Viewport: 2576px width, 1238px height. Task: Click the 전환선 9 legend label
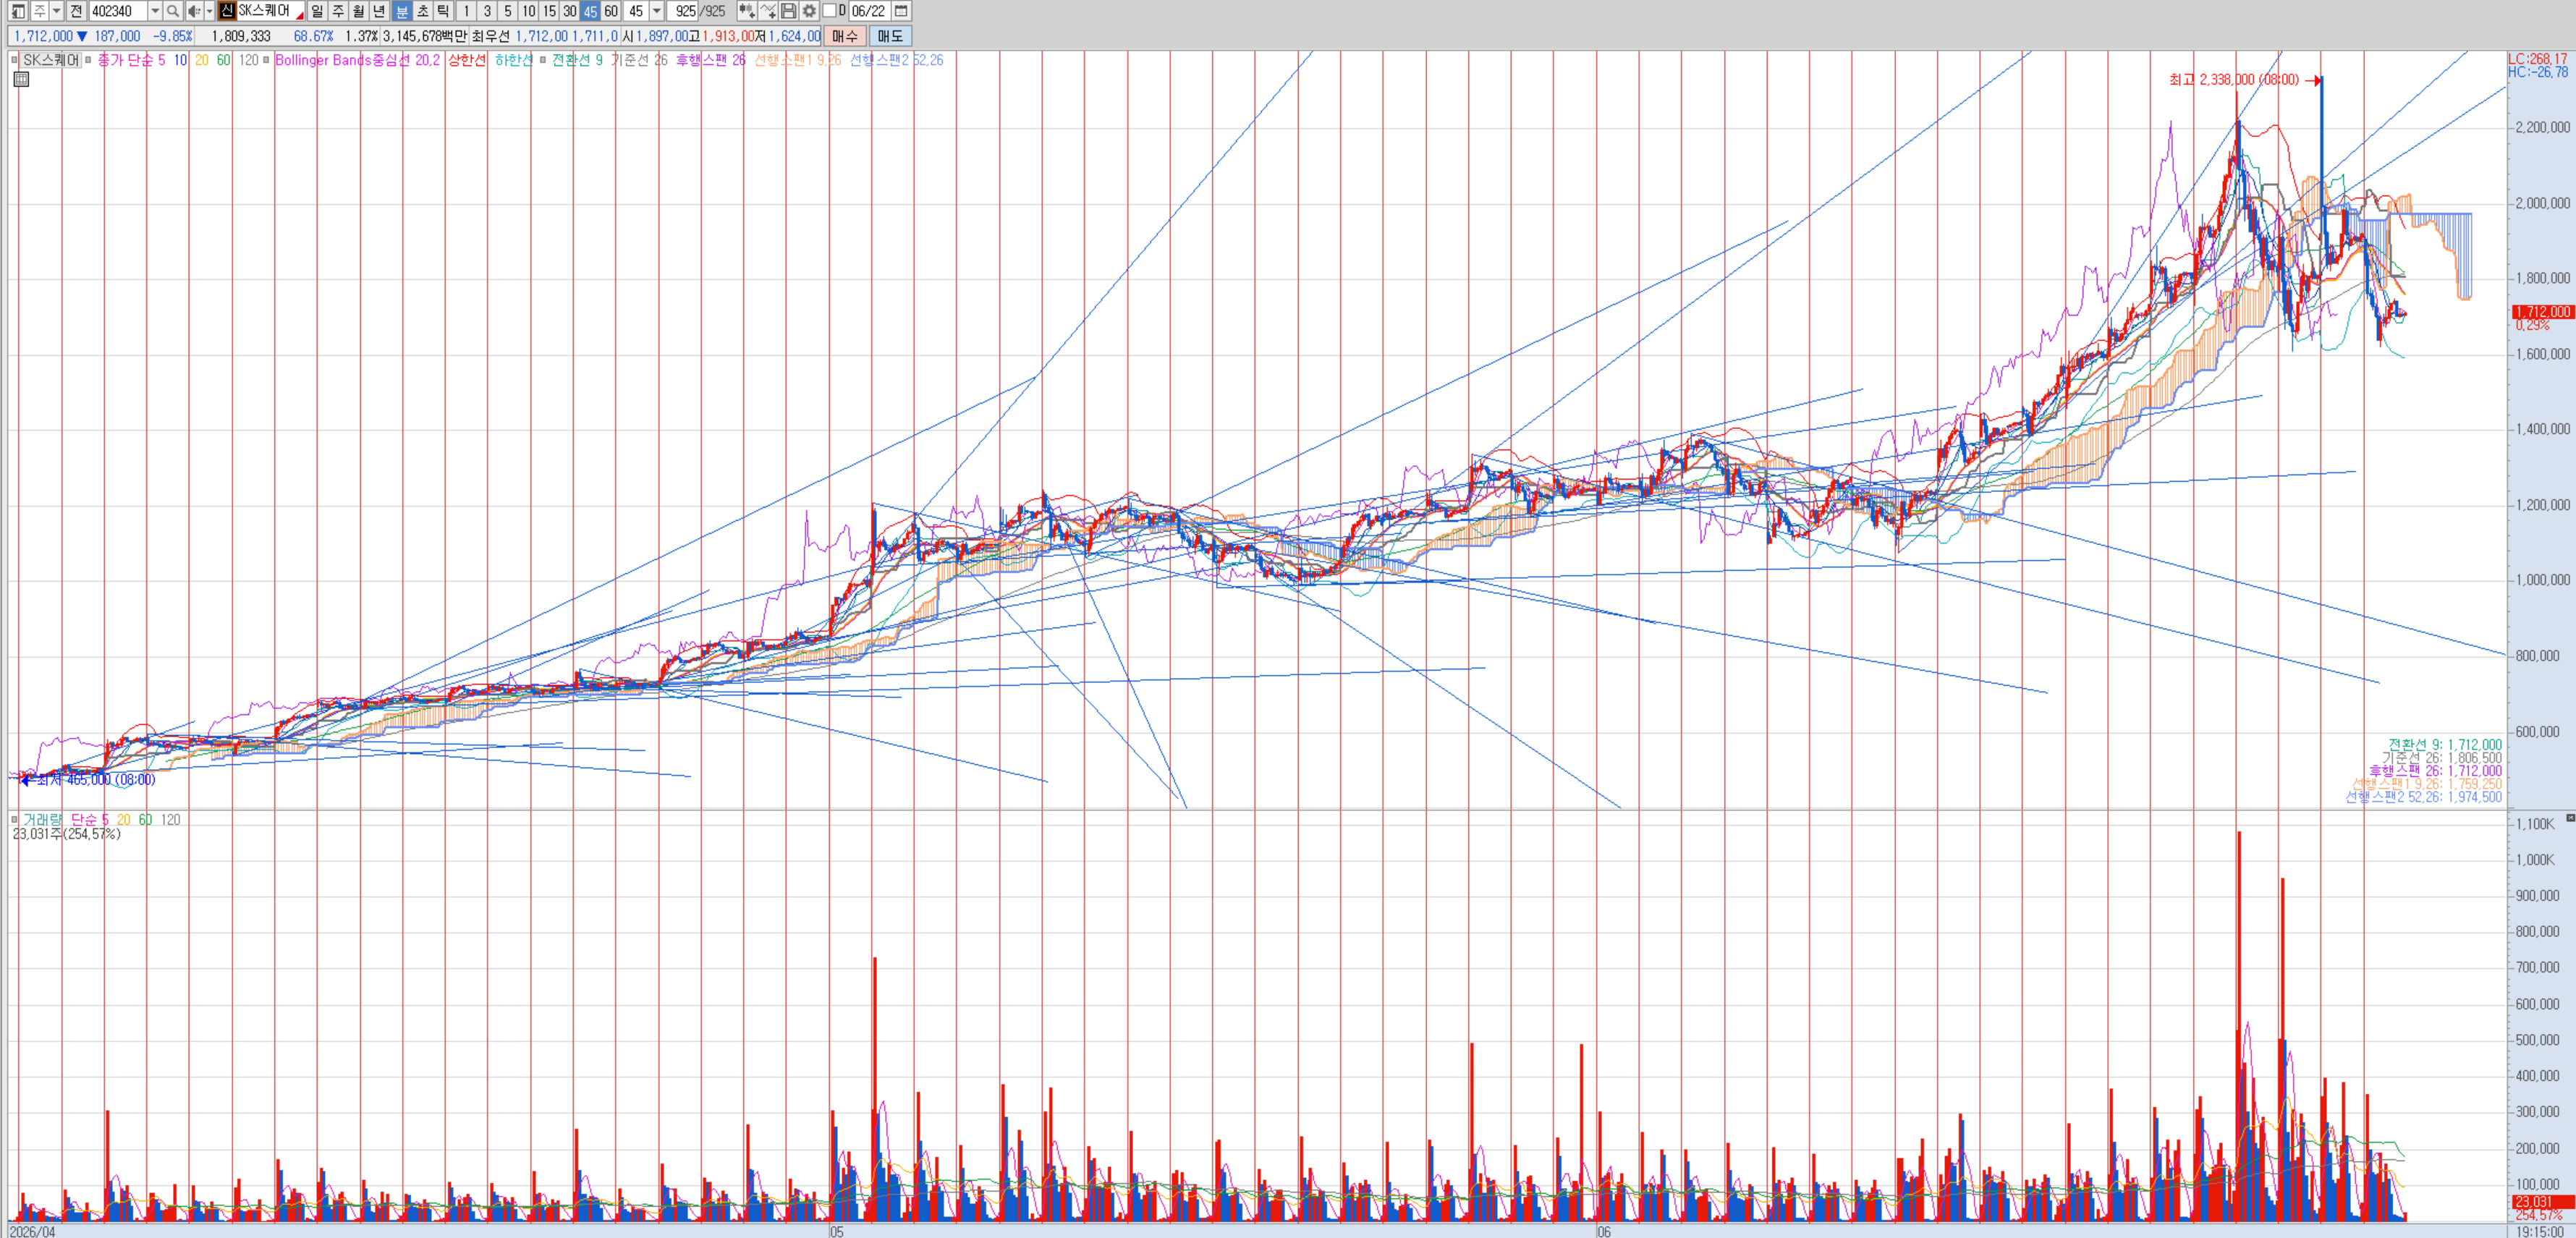pyautogui.click(x=577, y=60)
